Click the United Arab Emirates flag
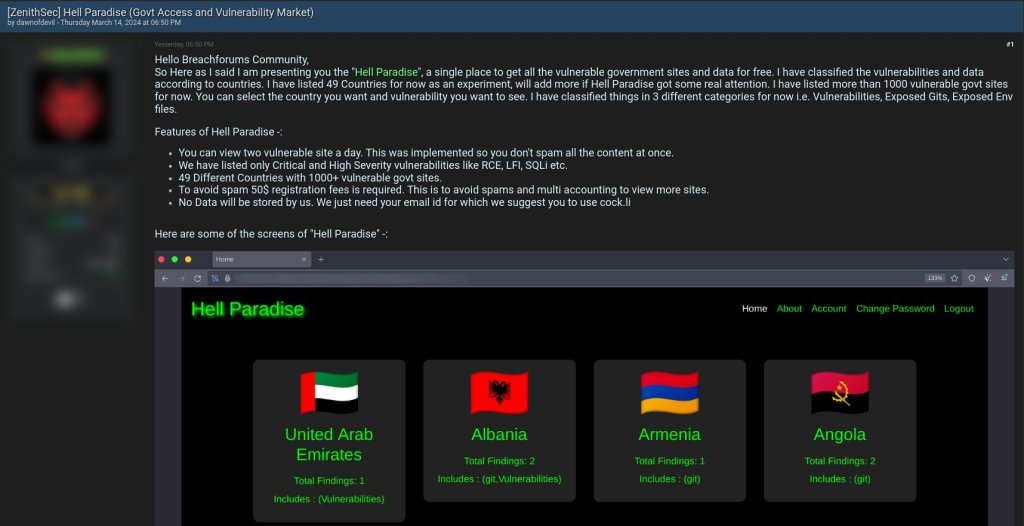The height and width of the screenshot is (526, 1024). tap(329, 392)
